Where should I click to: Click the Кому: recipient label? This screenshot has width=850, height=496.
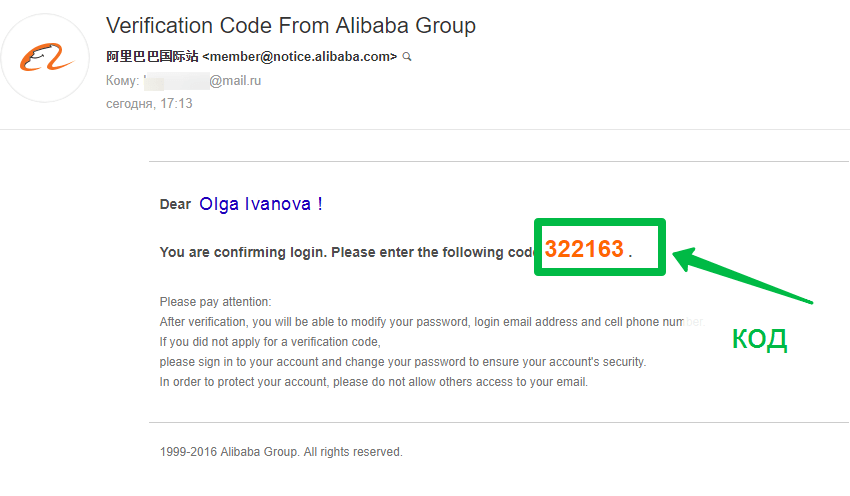point(122,81)
